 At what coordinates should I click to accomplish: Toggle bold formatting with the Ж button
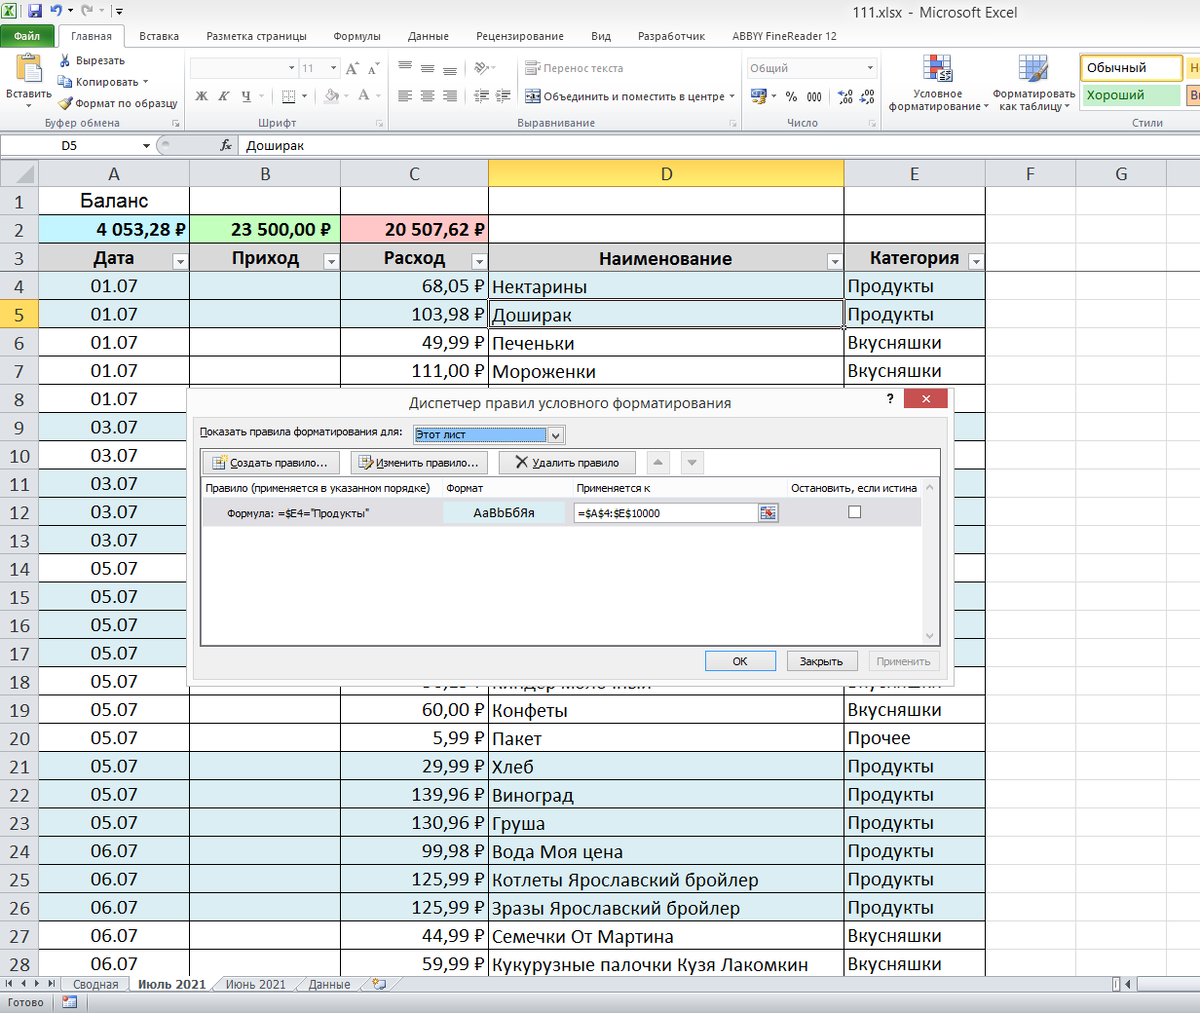point(201,95)
